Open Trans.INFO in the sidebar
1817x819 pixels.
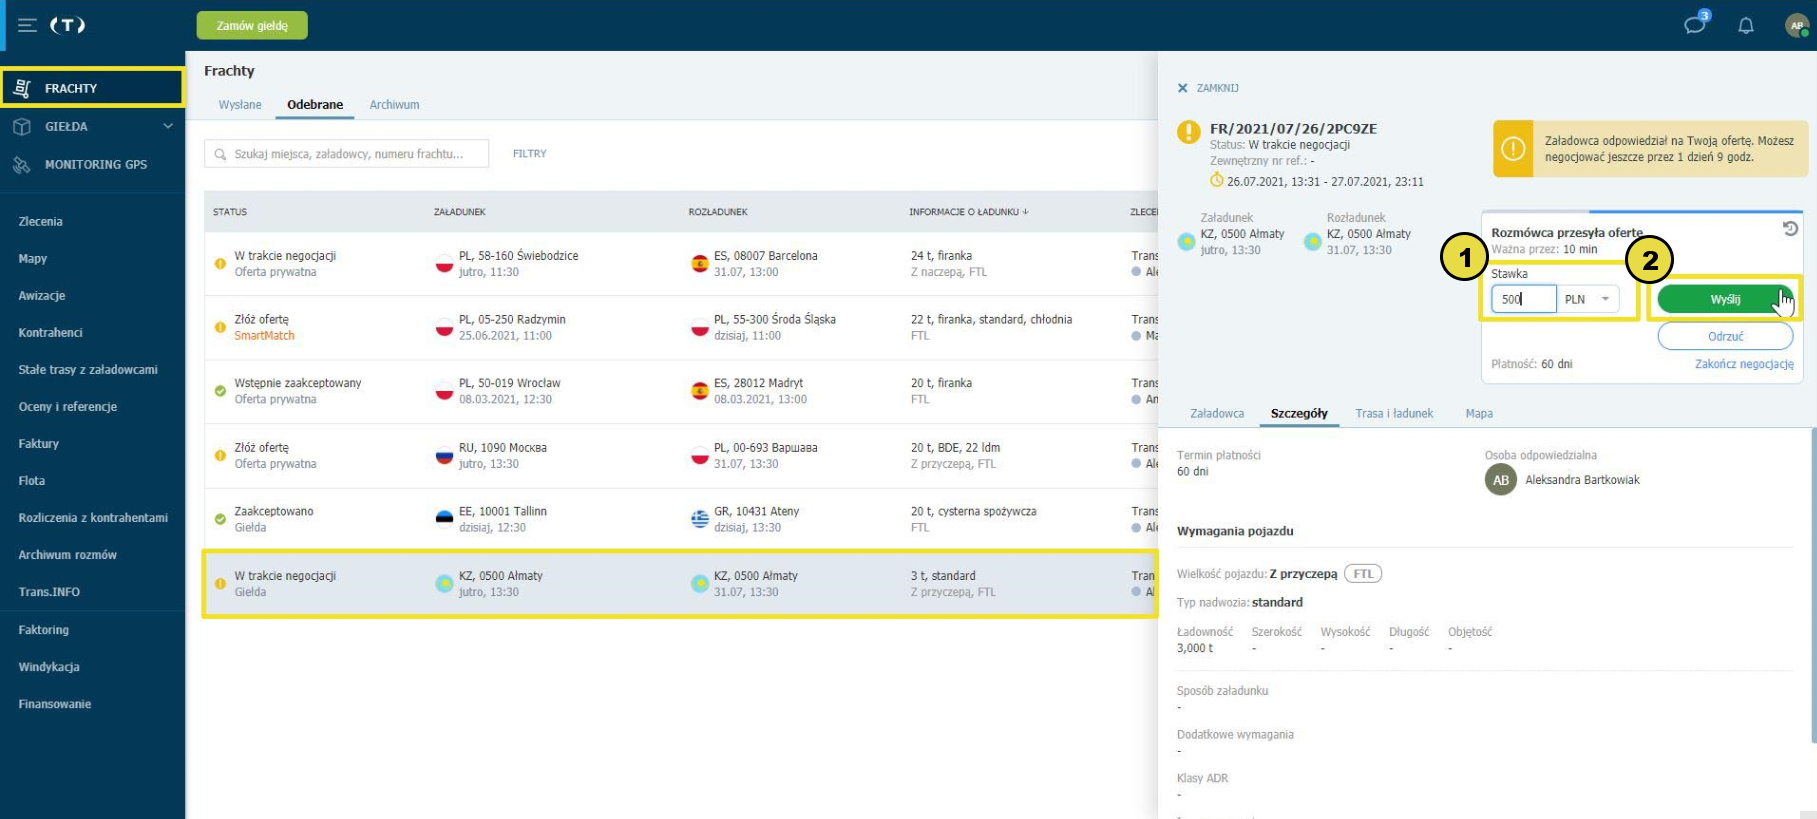(x=49, y=591)
